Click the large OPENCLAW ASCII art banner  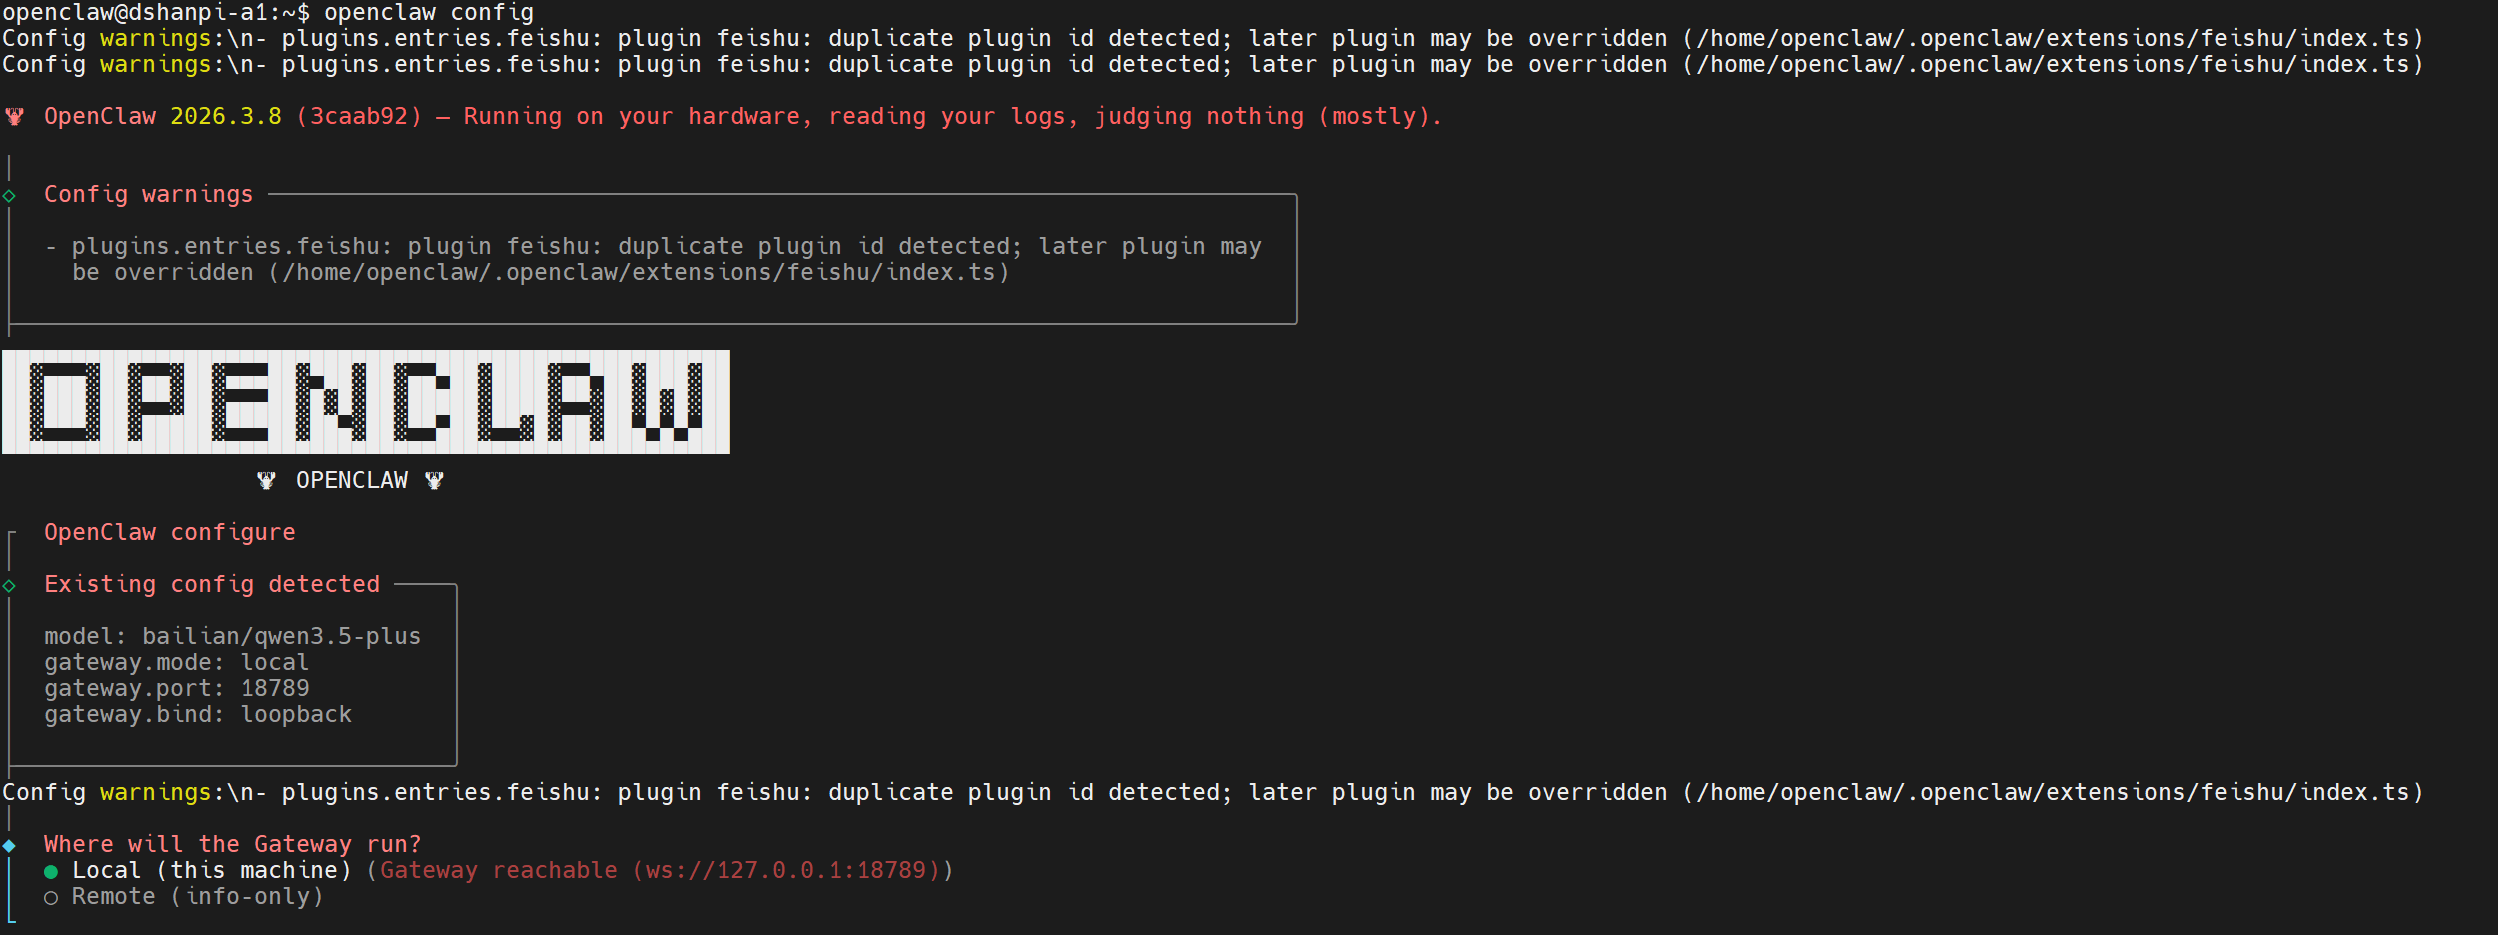tap(366, 402)
